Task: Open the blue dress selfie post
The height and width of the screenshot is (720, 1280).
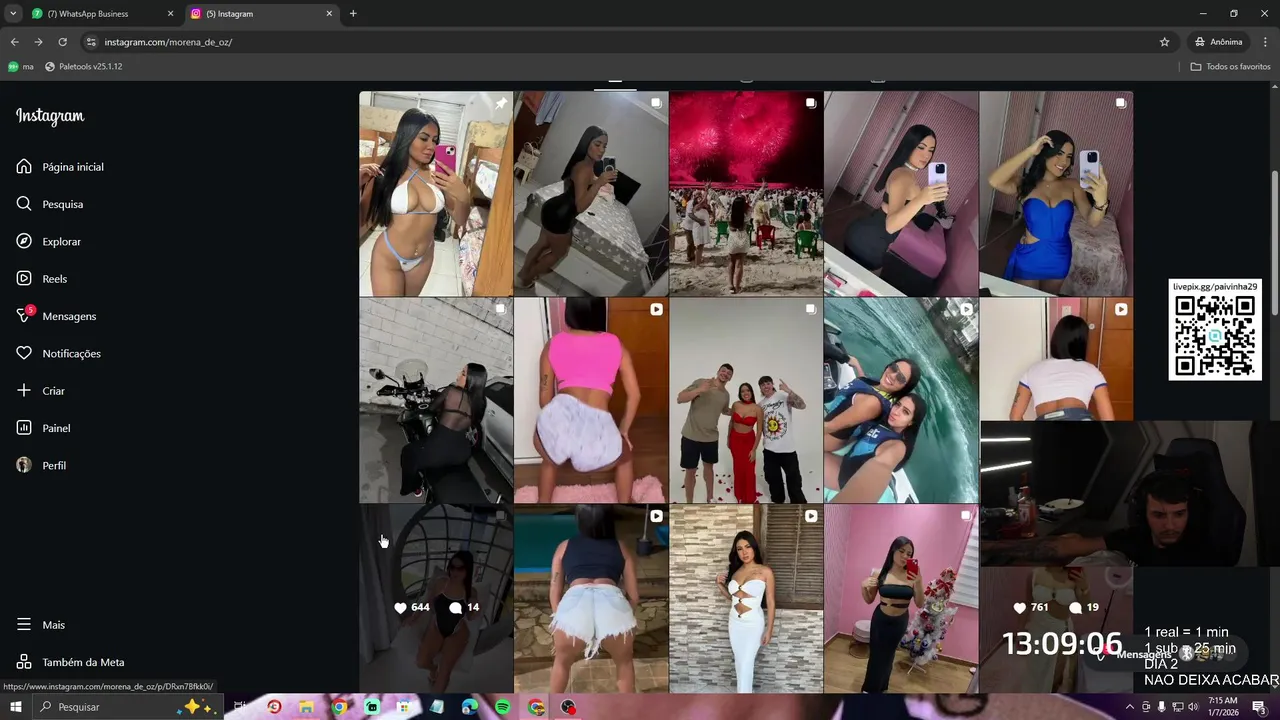Action: (x=1056, y=194)
